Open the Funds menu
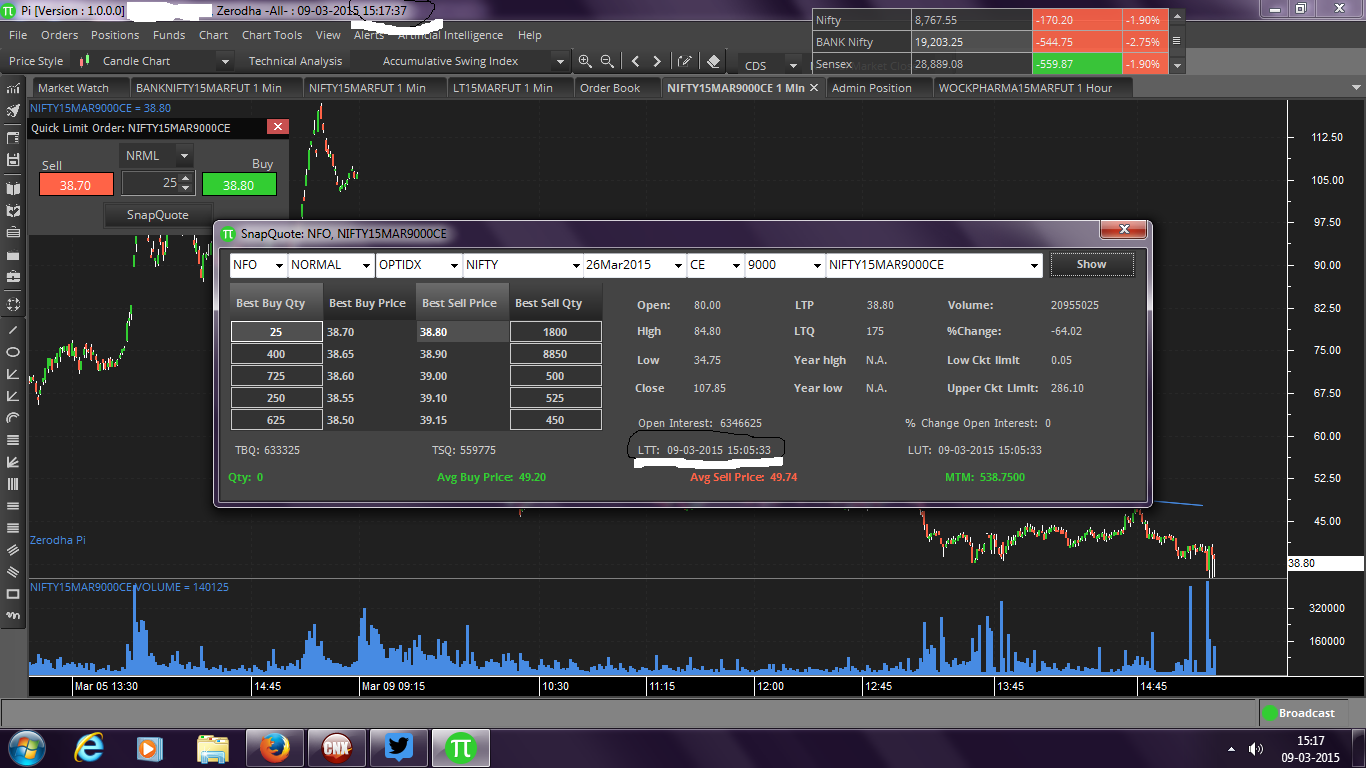Image resolution: width=1366 pixels, height=768 pixels. tap(169, 35)
